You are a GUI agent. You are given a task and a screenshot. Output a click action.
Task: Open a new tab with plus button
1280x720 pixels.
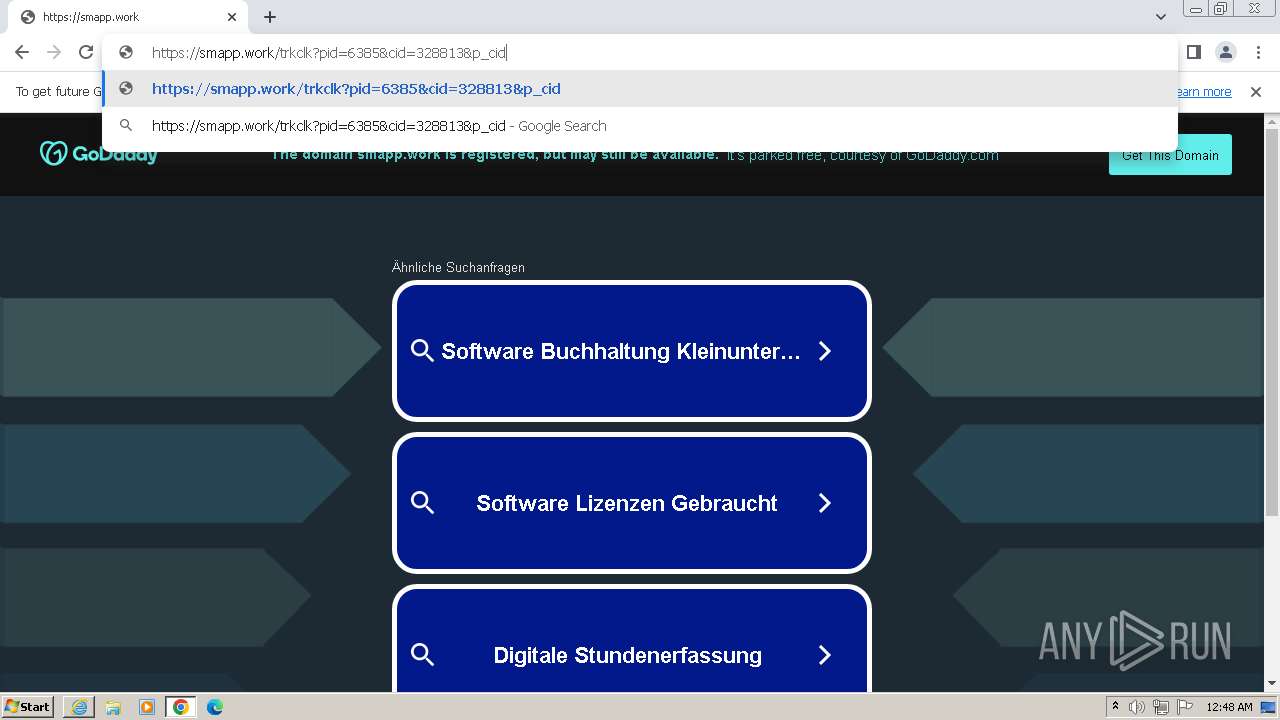pos(270,17)
